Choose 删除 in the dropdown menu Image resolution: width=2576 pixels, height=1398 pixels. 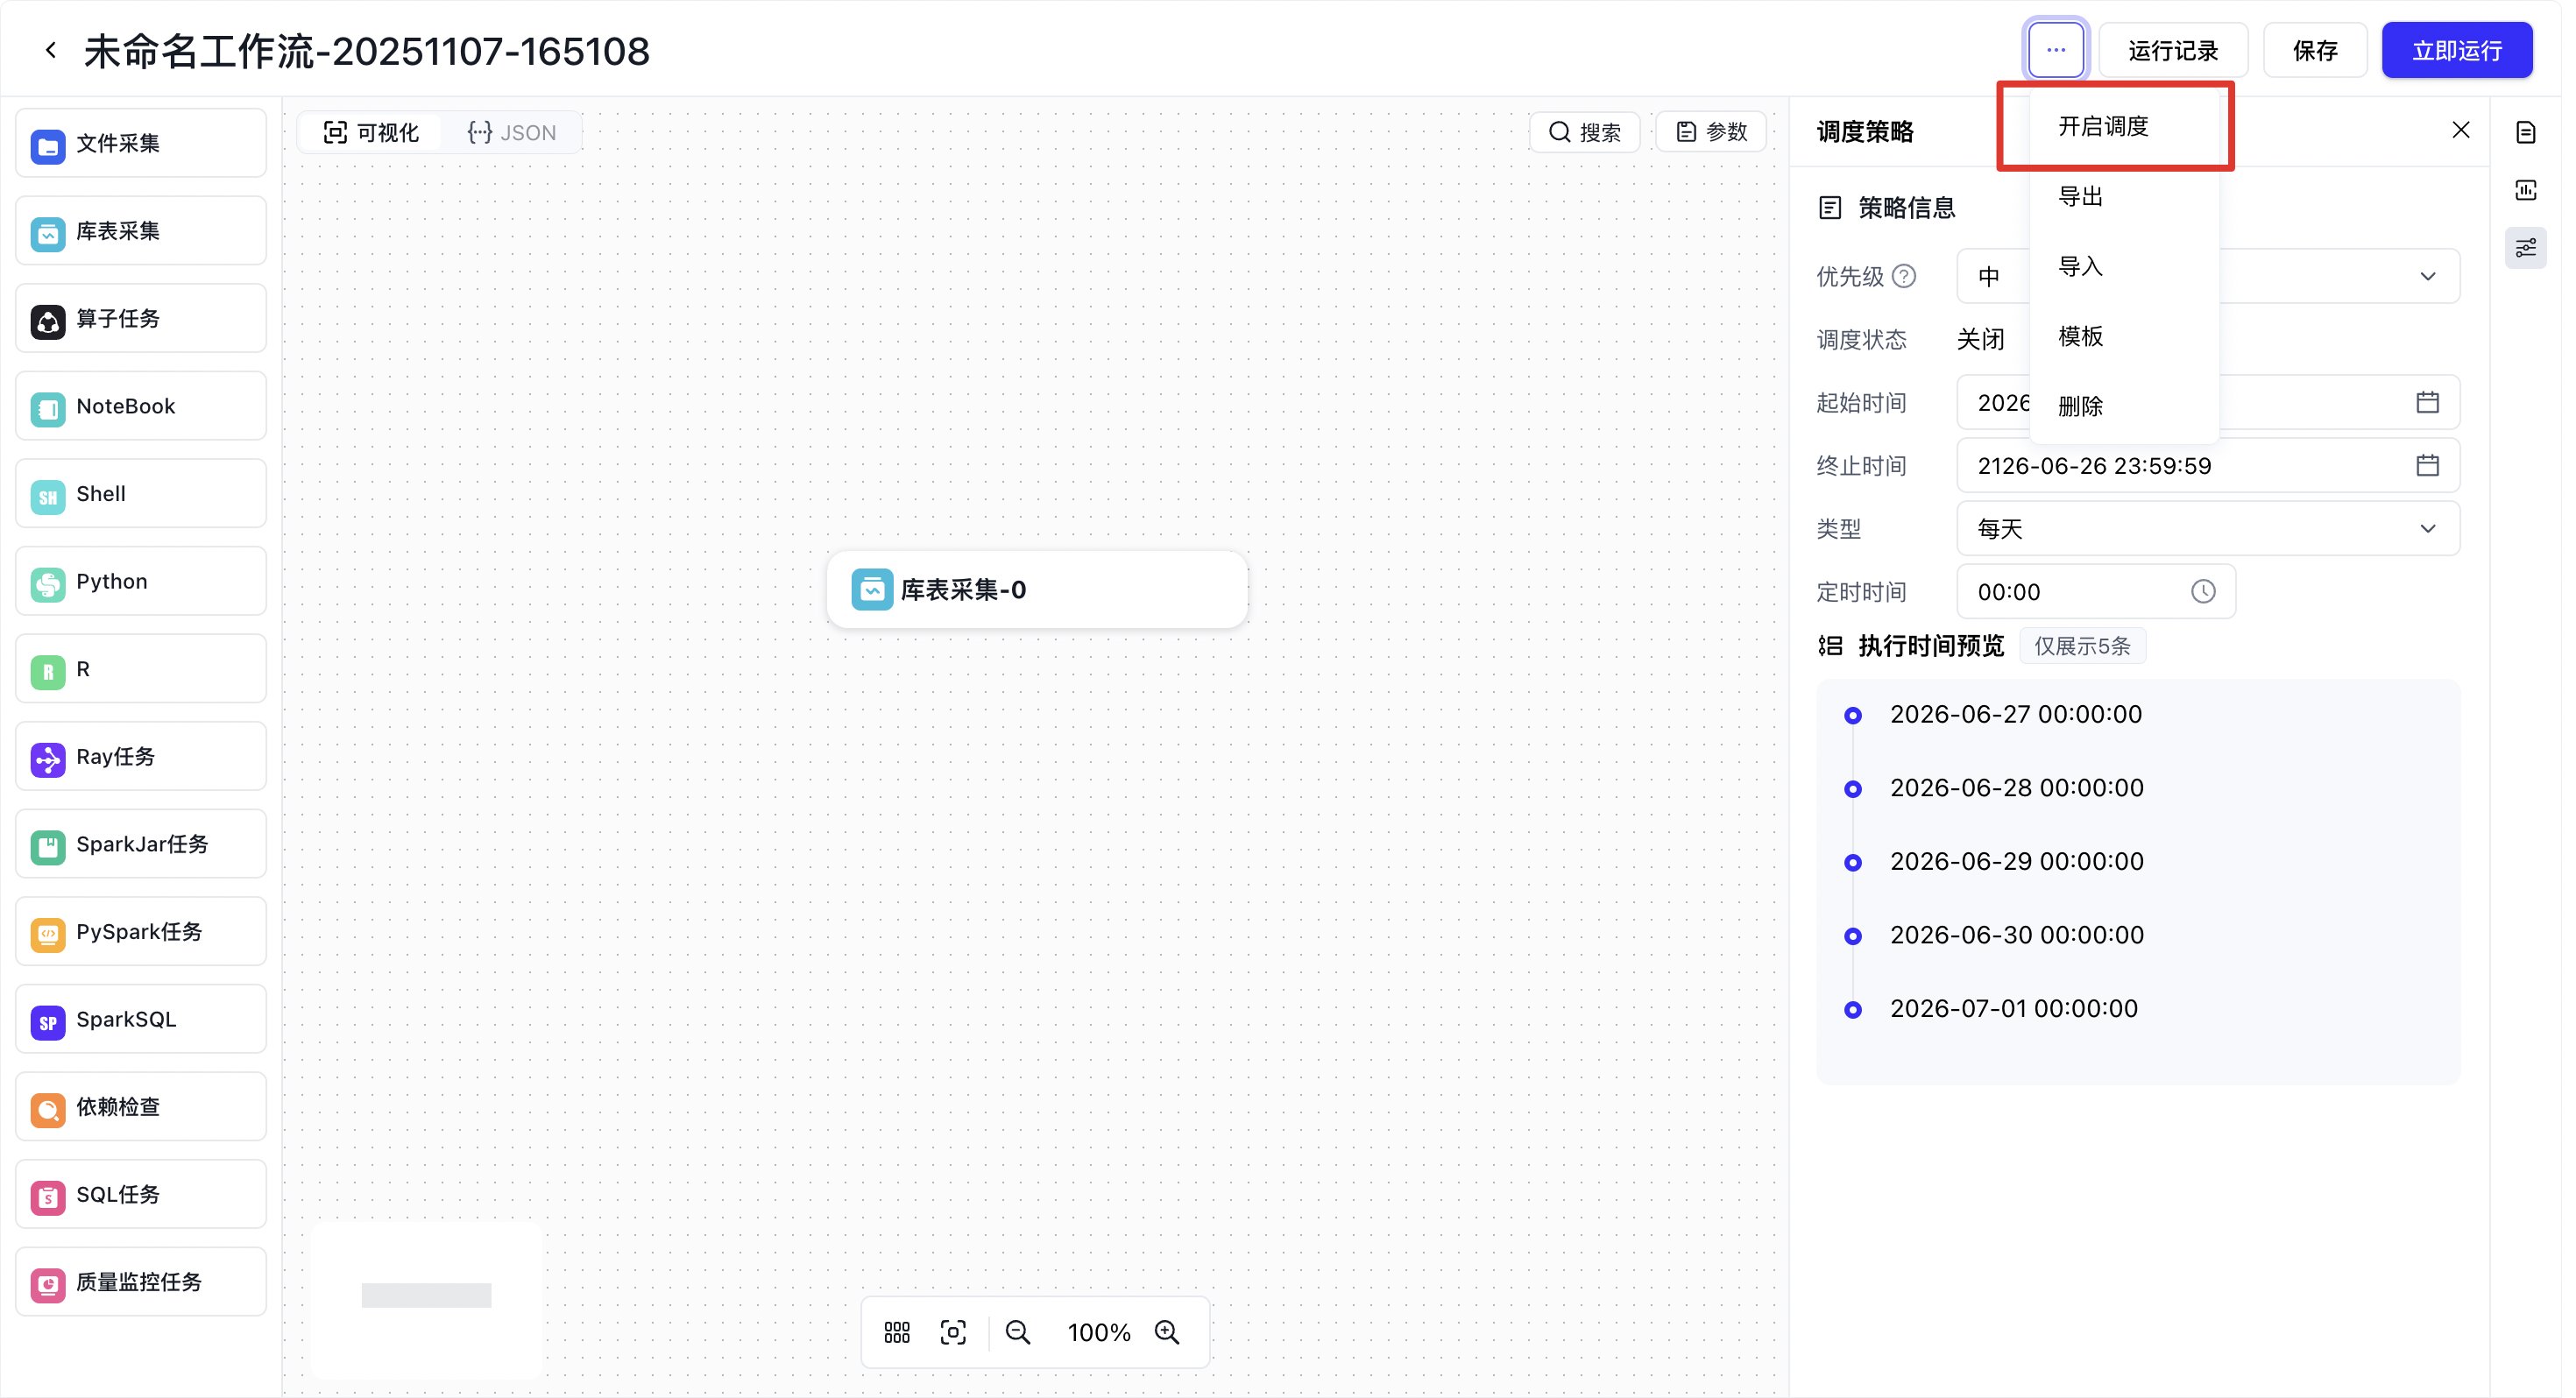coord(2134,407)
